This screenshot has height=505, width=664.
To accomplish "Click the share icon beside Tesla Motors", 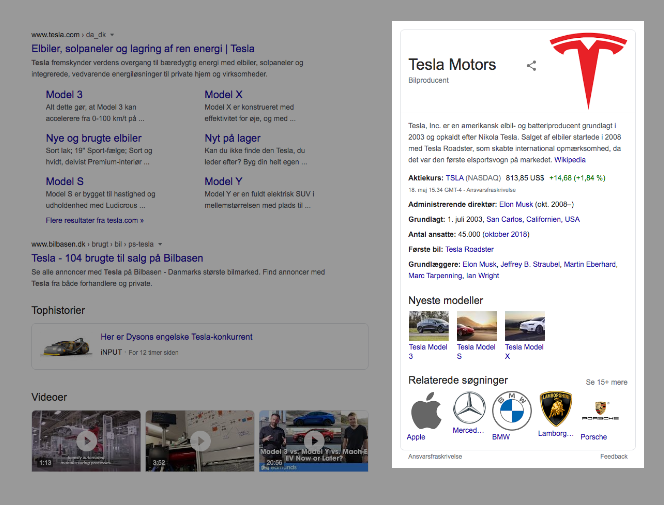I will click(x=531, y=66).
